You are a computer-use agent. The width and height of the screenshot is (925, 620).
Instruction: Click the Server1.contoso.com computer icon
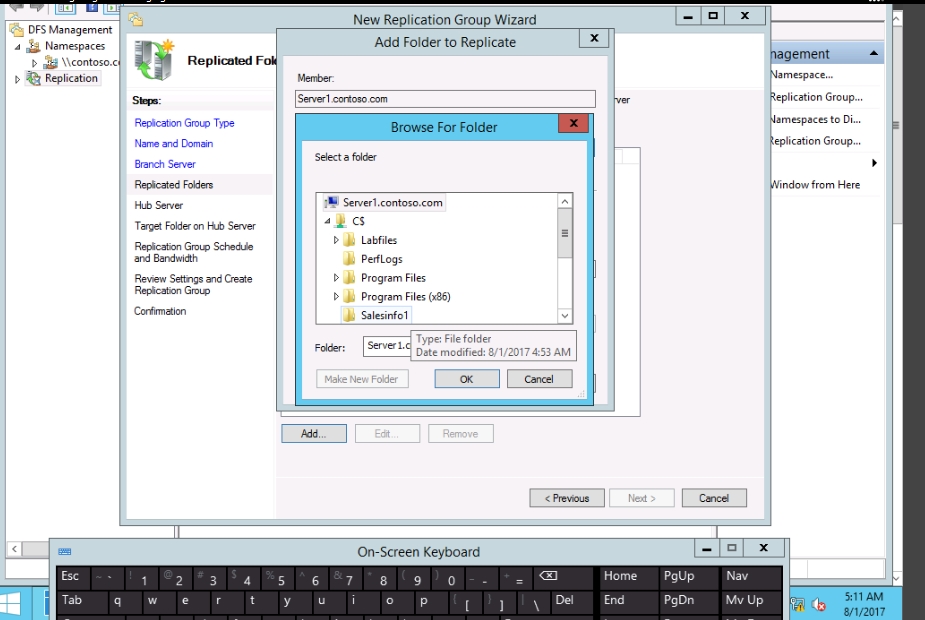pos(331,202)
